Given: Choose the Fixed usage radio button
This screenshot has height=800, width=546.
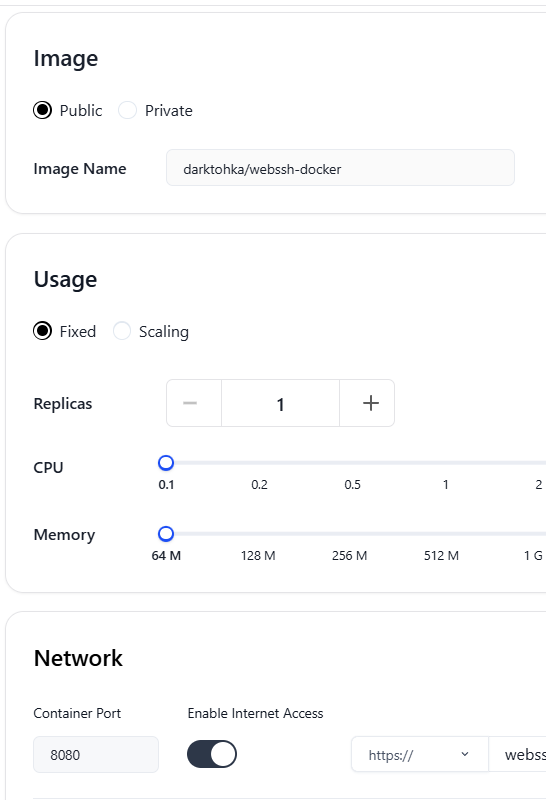Looking at the screenshot, I should (42, 331).
